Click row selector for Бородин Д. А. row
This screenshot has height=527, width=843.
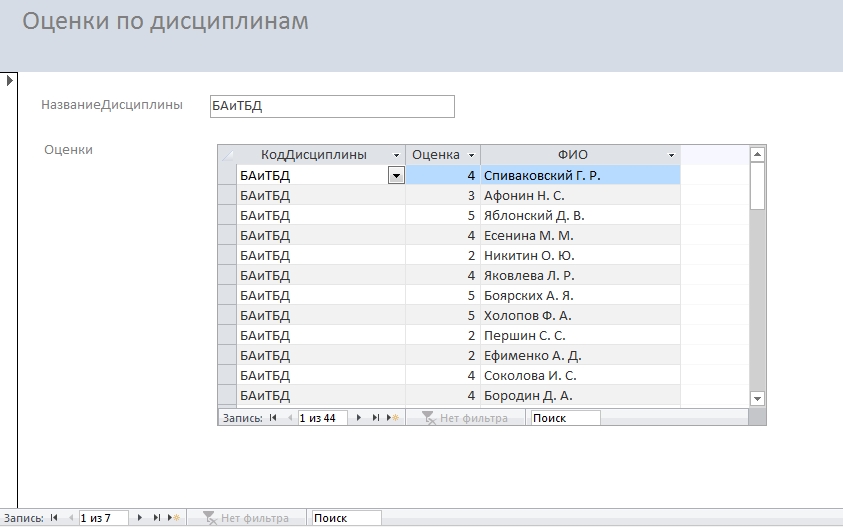tap(227, 395)
